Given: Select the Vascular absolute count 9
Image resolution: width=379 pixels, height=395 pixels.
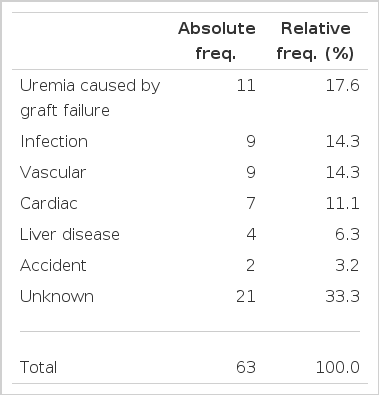Looking at the screenshot, I should coord(251,172).
